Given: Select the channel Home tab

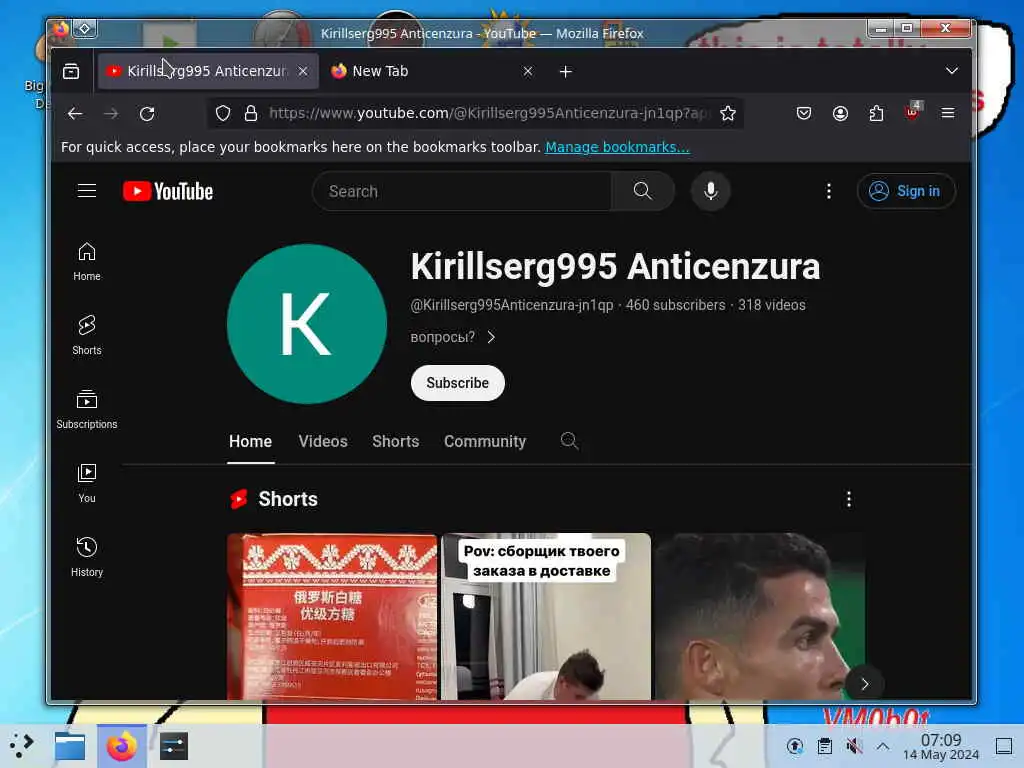Looking at the screenshot, I should (250, 441).
